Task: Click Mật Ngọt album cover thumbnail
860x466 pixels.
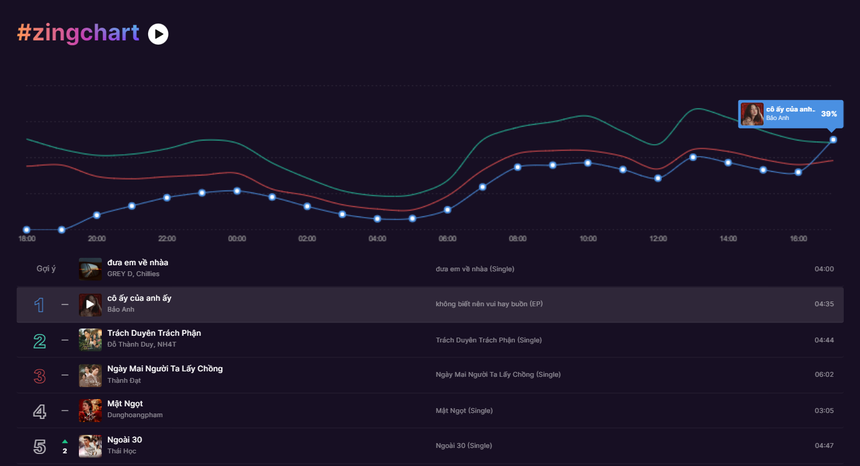Action: pyautogui.click(x=90, y=410)
